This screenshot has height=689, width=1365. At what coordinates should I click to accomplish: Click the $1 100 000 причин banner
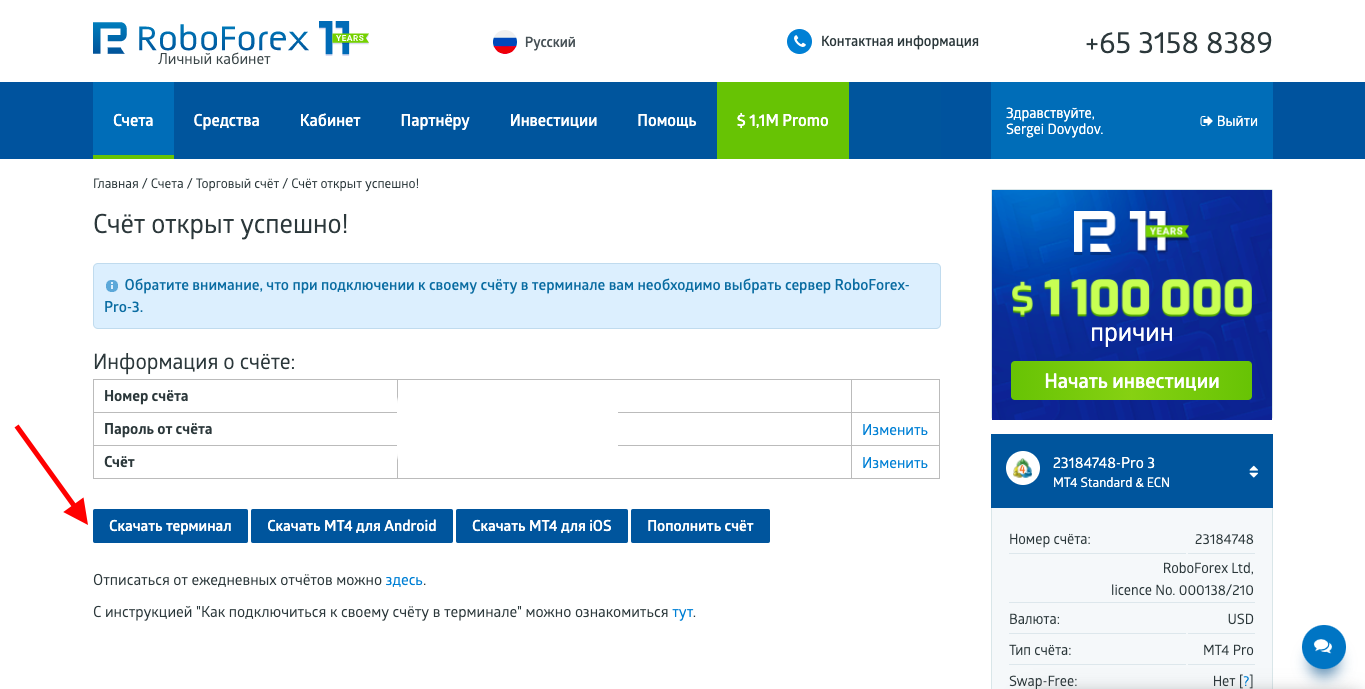(1131, 305)
